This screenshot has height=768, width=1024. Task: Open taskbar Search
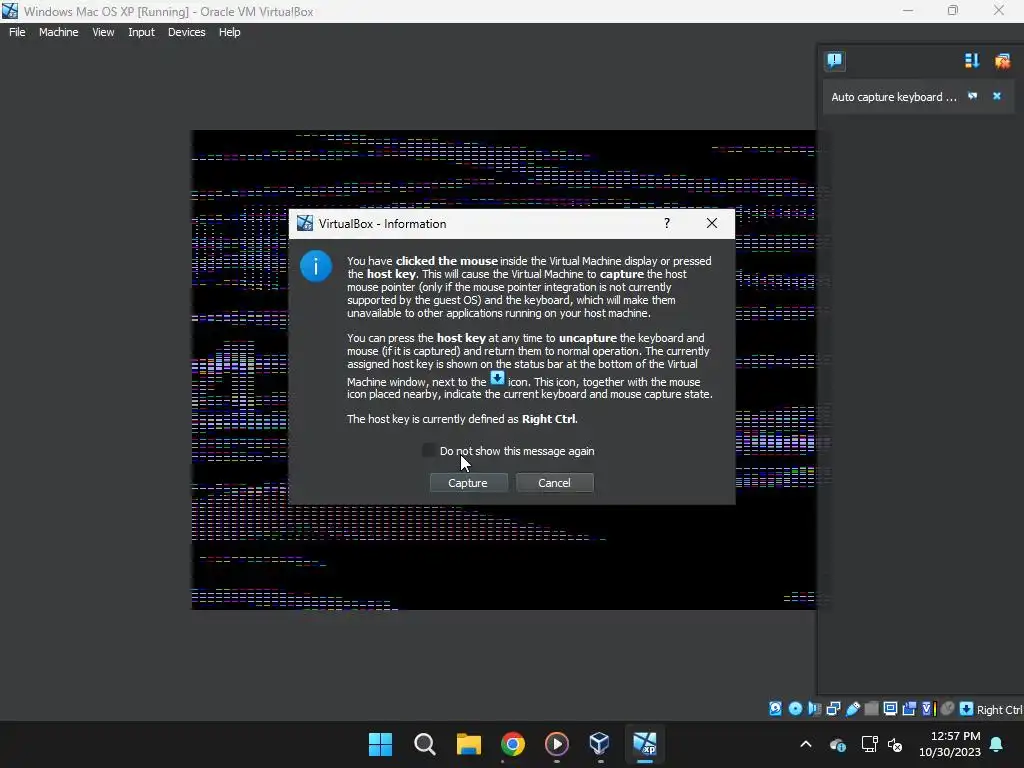[424, 744]
